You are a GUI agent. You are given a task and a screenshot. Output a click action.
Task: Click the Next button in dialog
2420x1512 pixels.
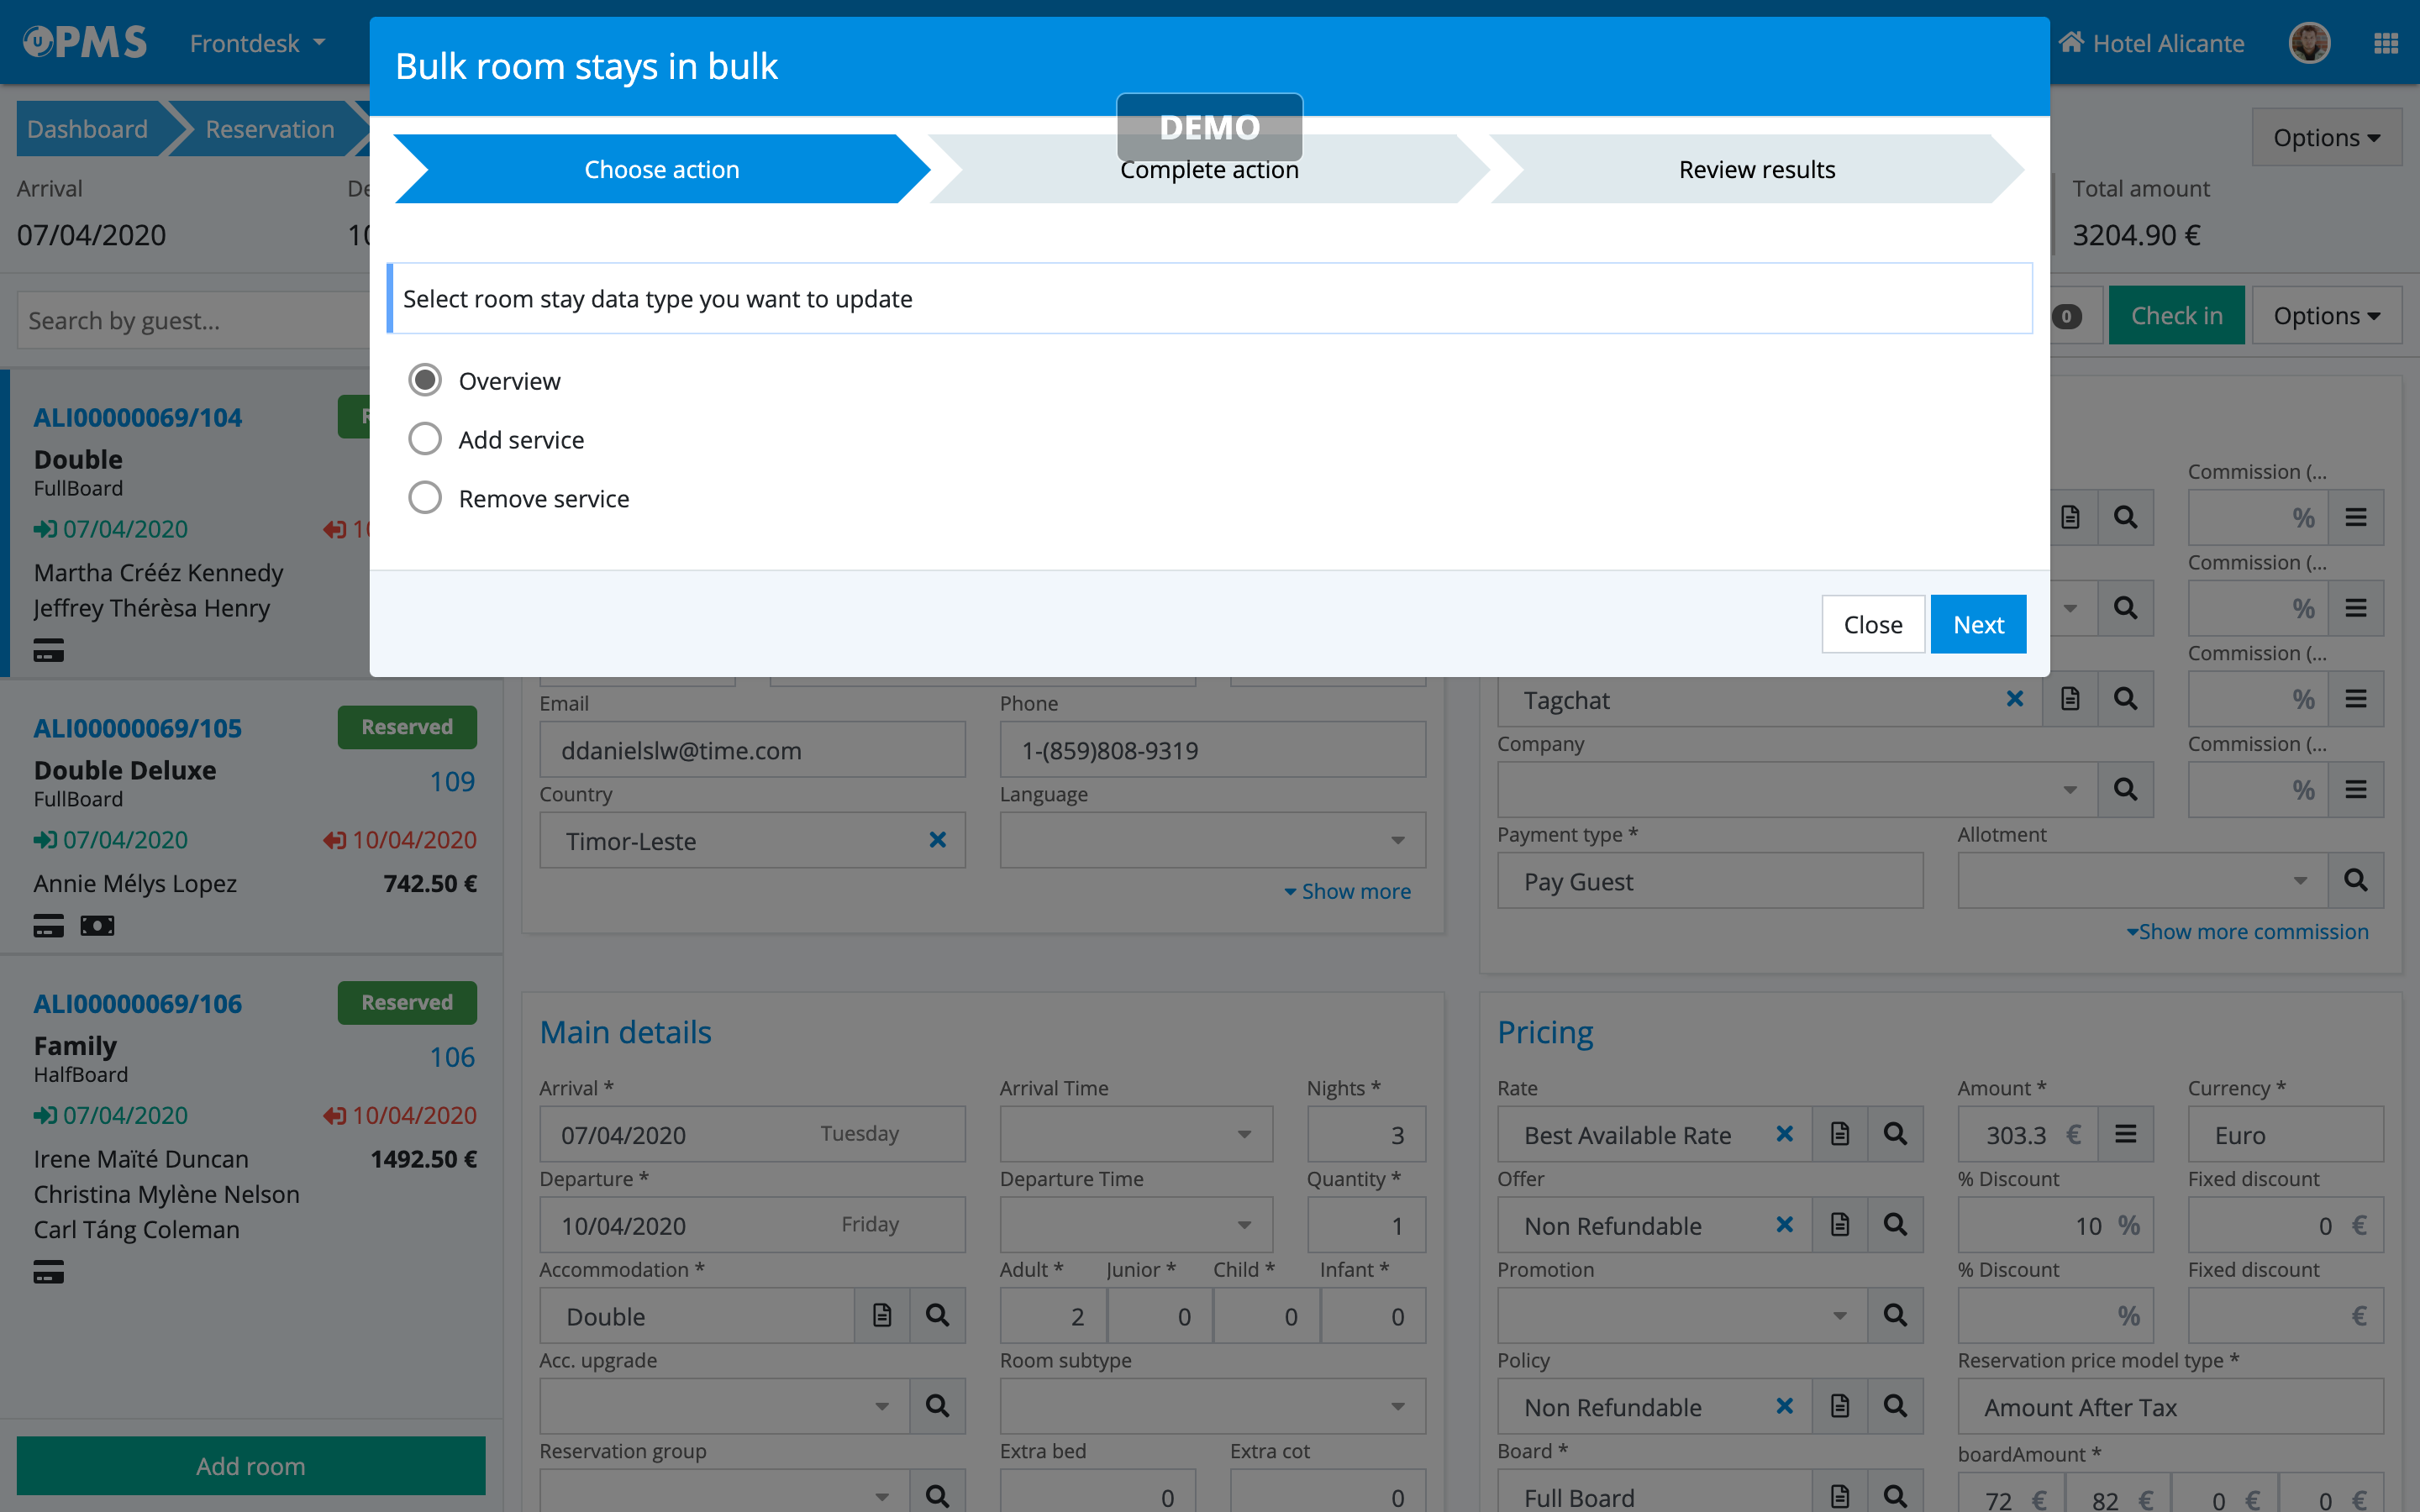(1977, 624)
